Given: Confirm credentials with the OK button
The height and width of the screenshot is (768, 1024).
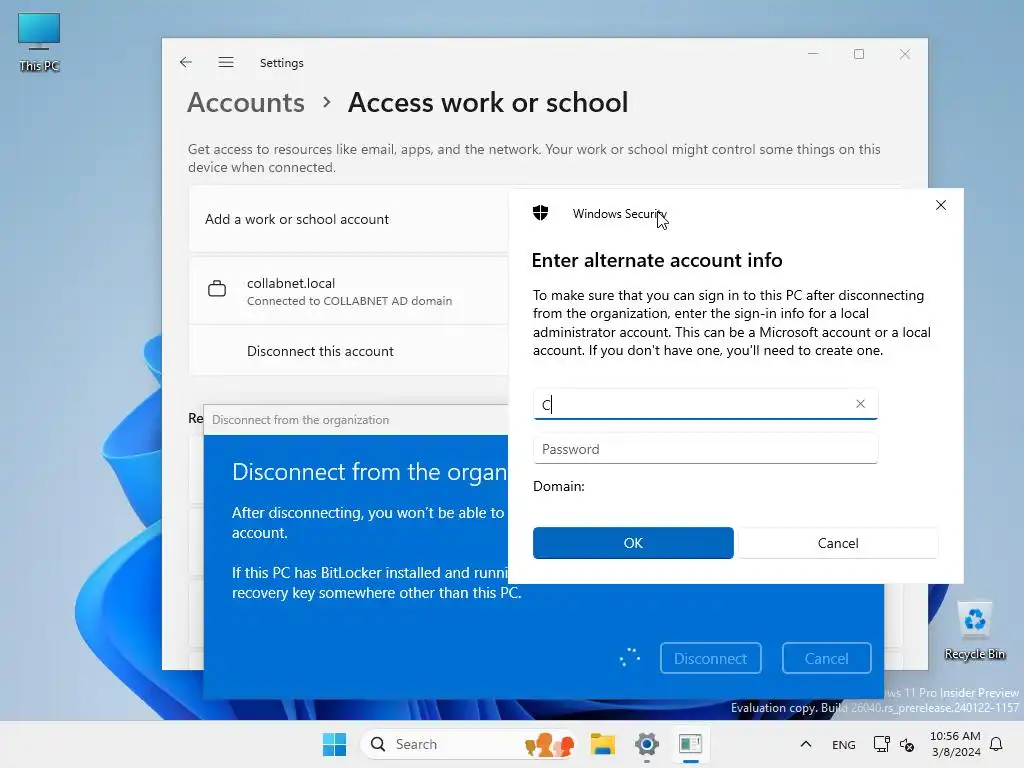Looking at the screenshot, I should 633,543.
